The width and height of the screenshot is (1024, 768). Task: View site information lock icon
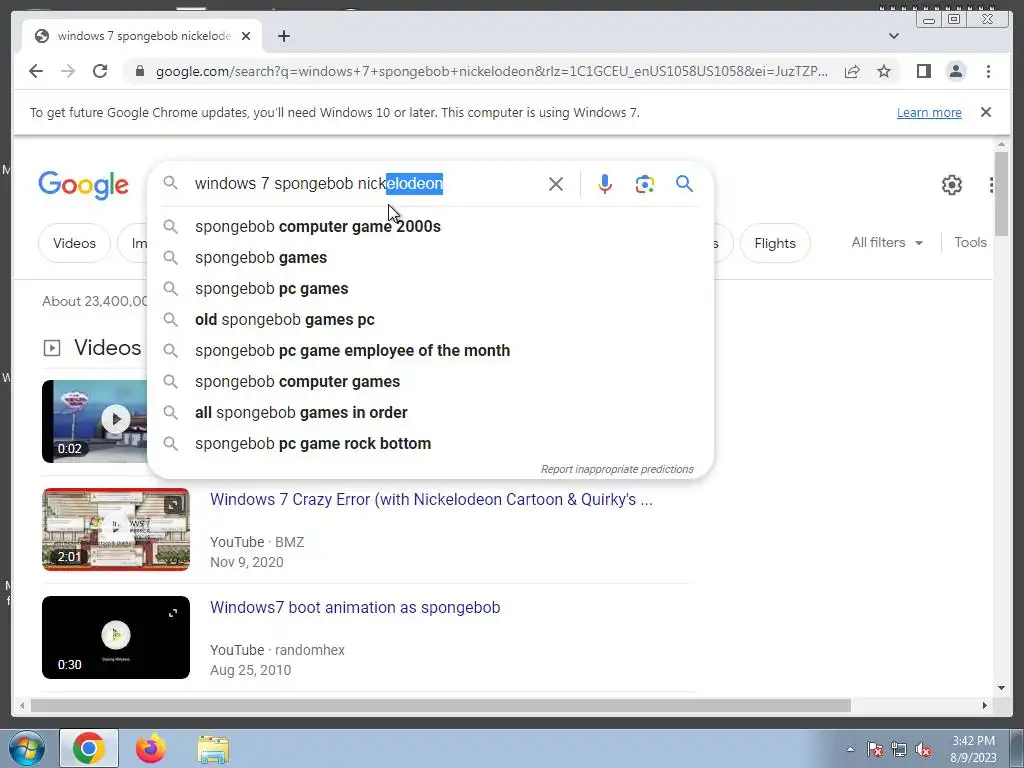coord(140,71)
